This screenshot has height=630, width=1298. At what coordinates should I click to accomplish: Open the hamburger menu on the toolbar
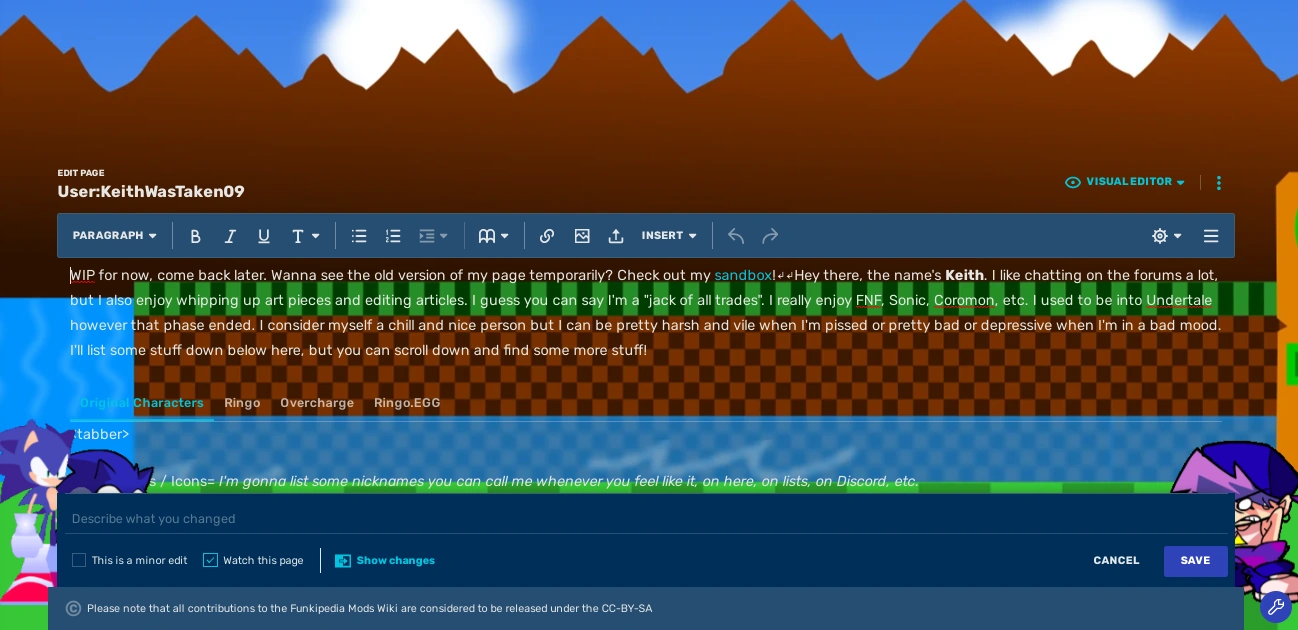1211,235
